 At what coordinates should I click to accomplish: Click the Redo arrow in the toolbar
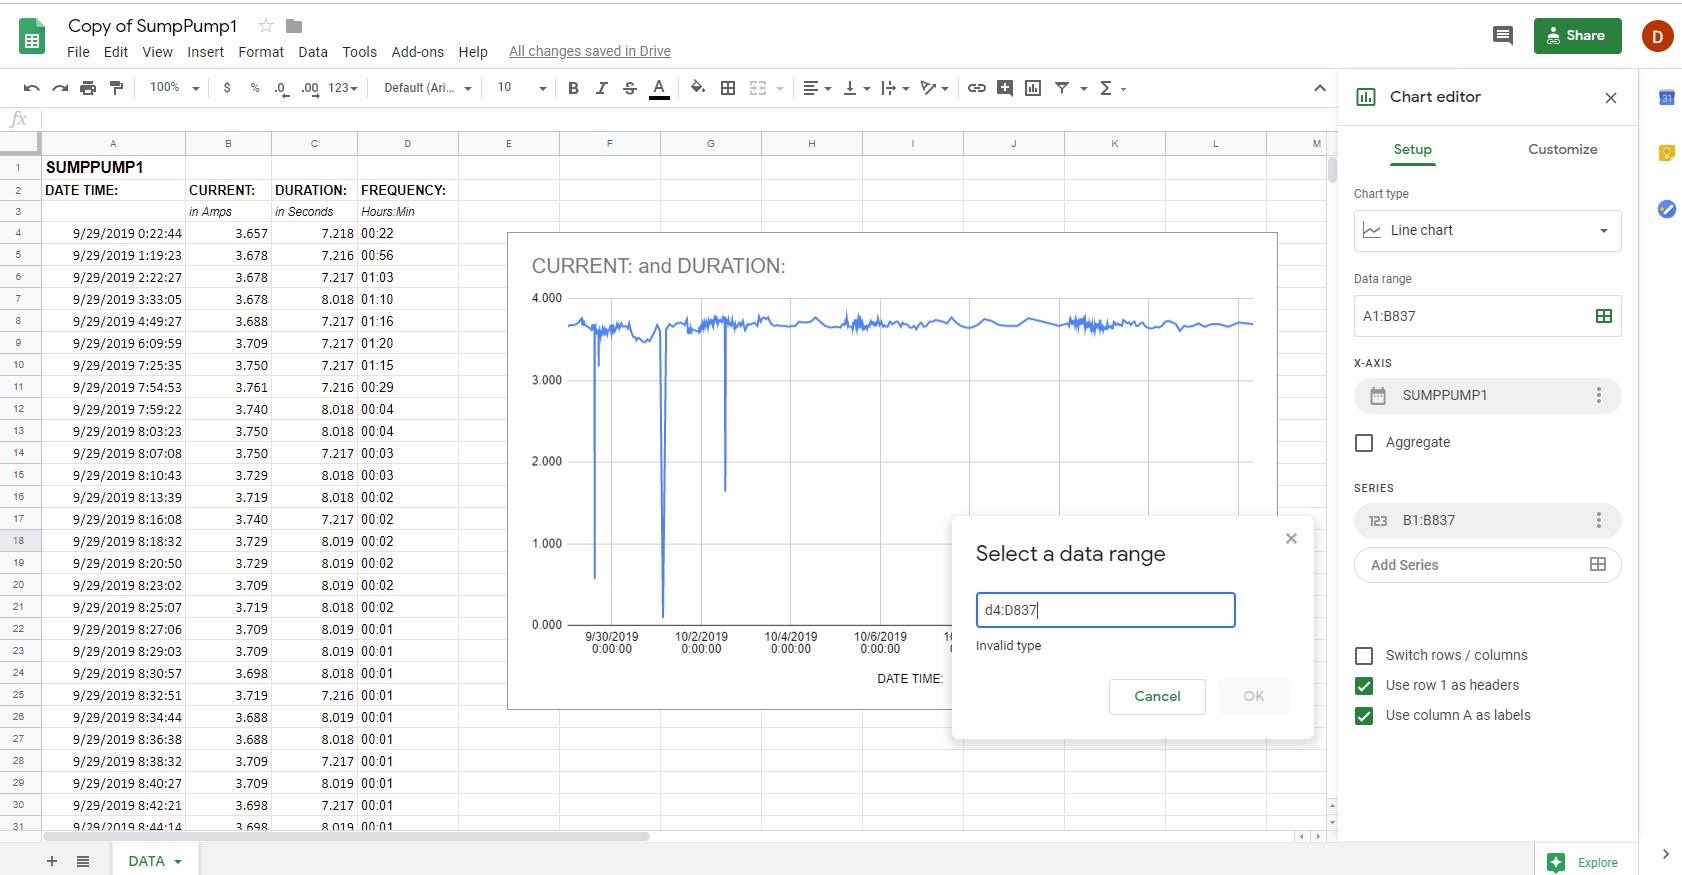click(60, 88)
